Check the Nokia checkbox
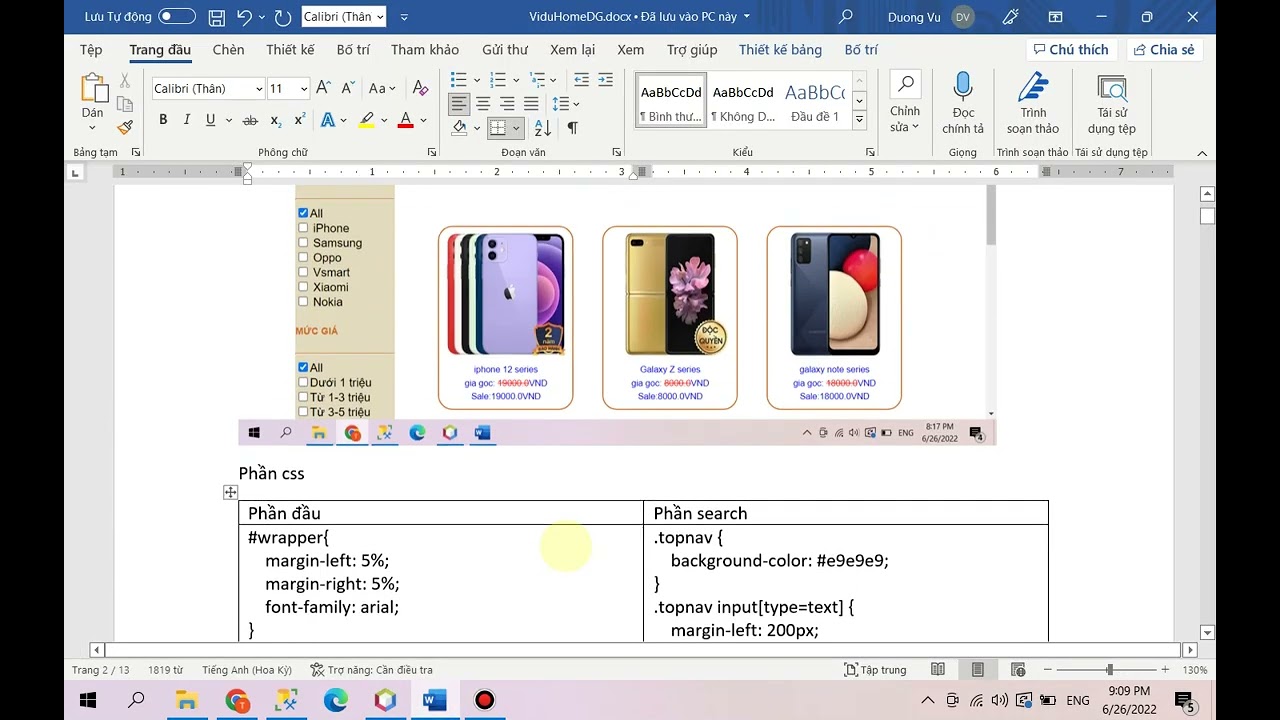The height and width of the screenshot is (720, 1280). pos(303,301)
